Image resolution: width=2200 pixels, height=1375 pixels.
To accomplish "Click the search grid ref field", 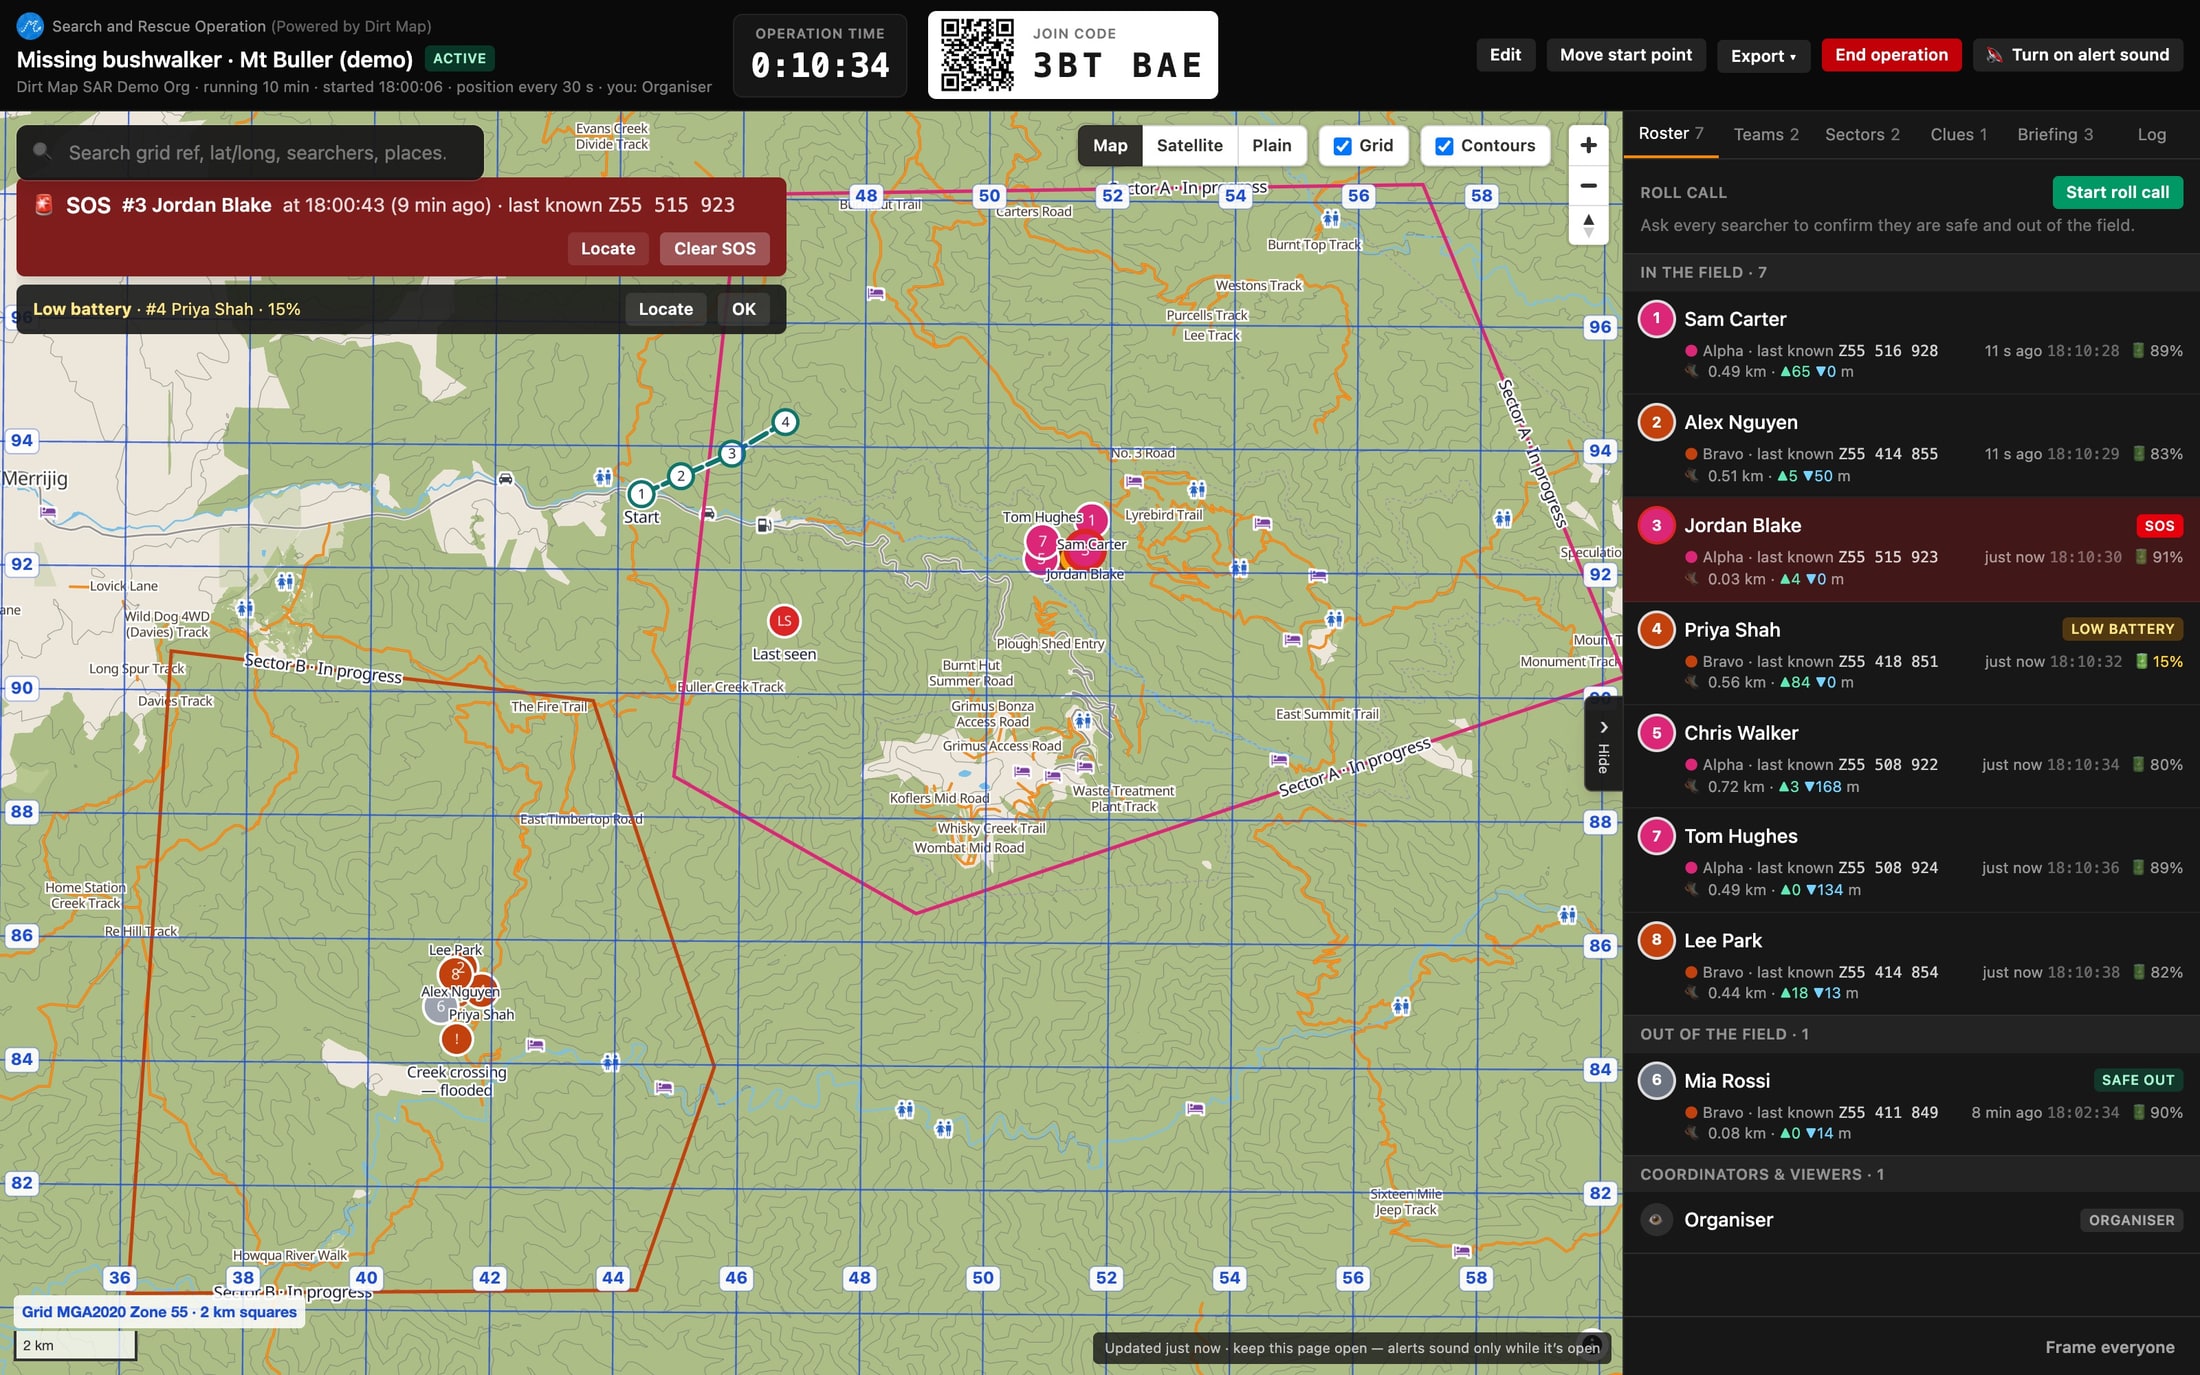I will [x=250, y=152].
